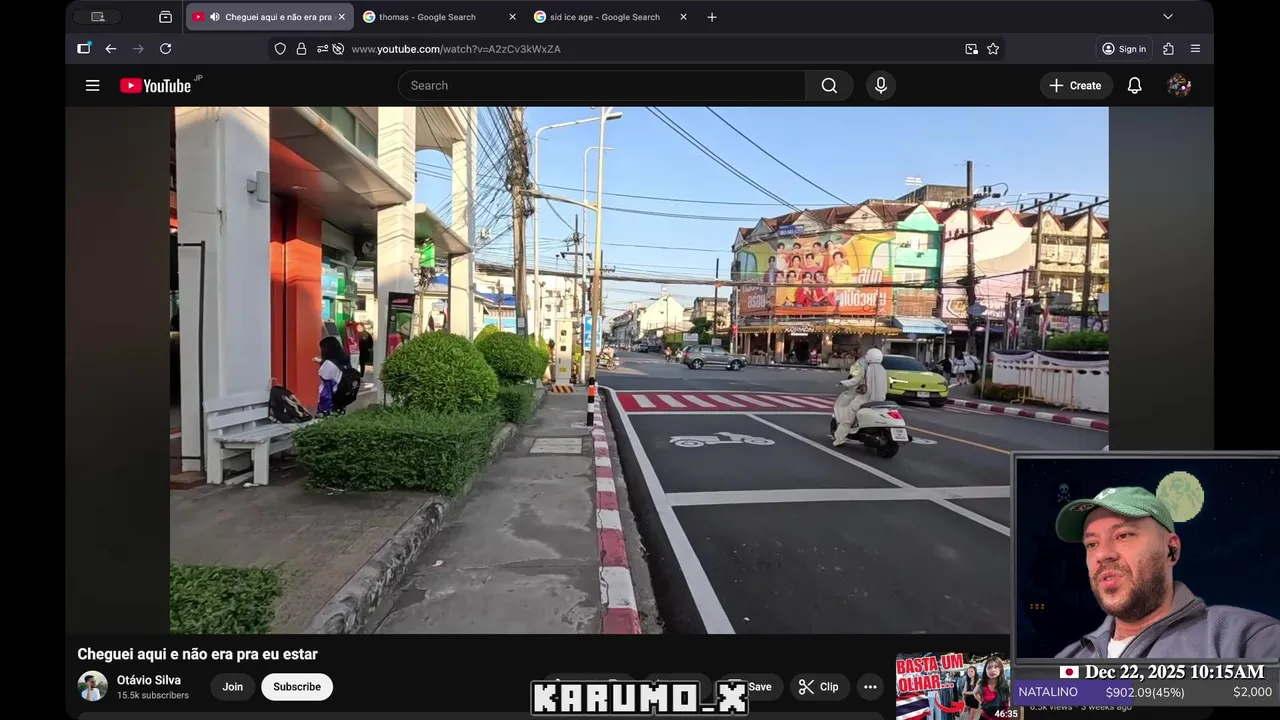Open YouTube notifications bell
This screenshot has height=720, width=1280.
[1134, 85]
